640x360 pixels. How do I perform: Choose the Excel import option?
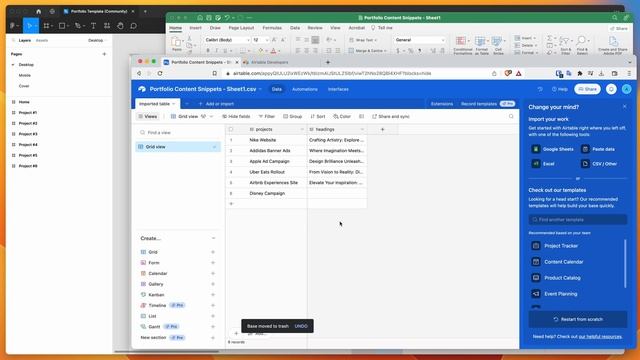tap(544, 164)
